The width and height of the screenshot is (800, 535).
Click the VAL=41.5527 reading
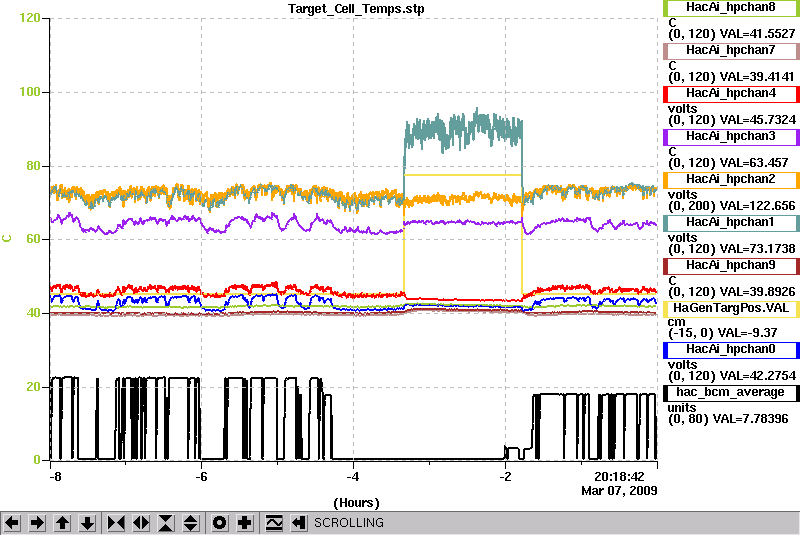tap(757, 34)
